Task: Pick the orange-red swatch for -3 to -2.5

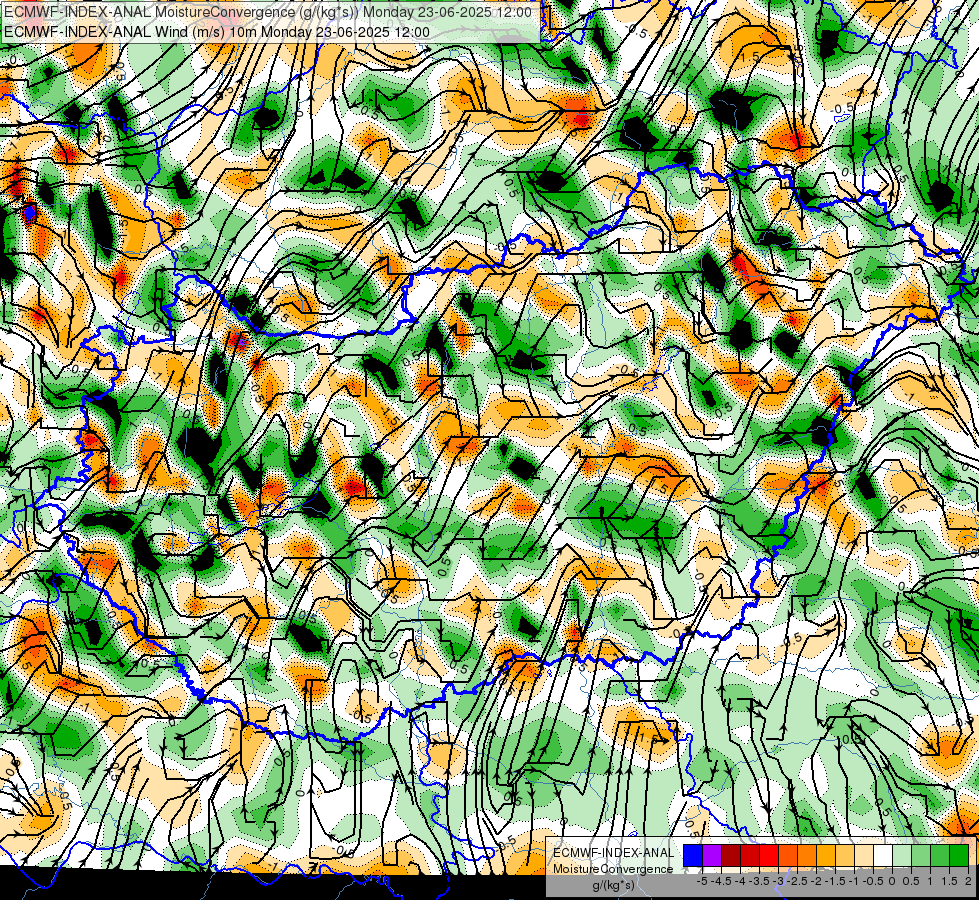Action: point(788,855)
